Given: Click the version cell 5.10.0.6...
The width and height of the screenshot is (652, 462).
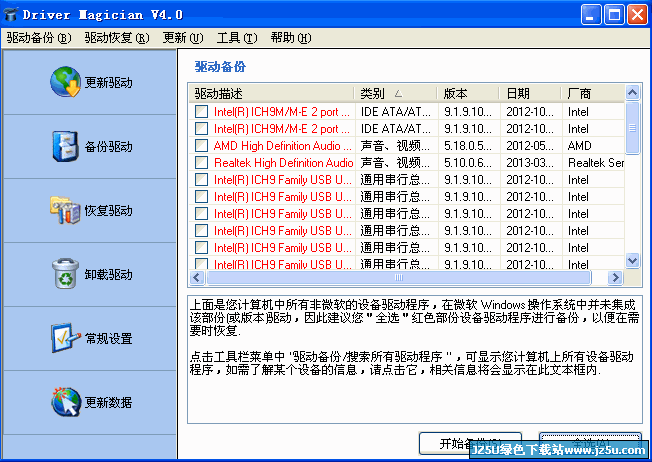Looking at the screenshot, I should click(x=468, y=163).
